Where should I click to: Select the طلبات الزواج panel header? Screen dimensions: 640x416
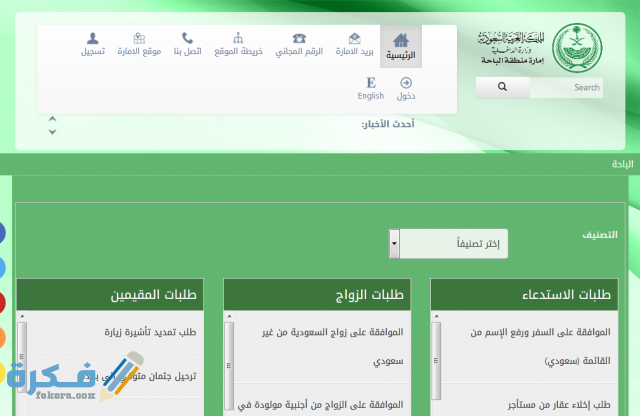coord(317,294)
